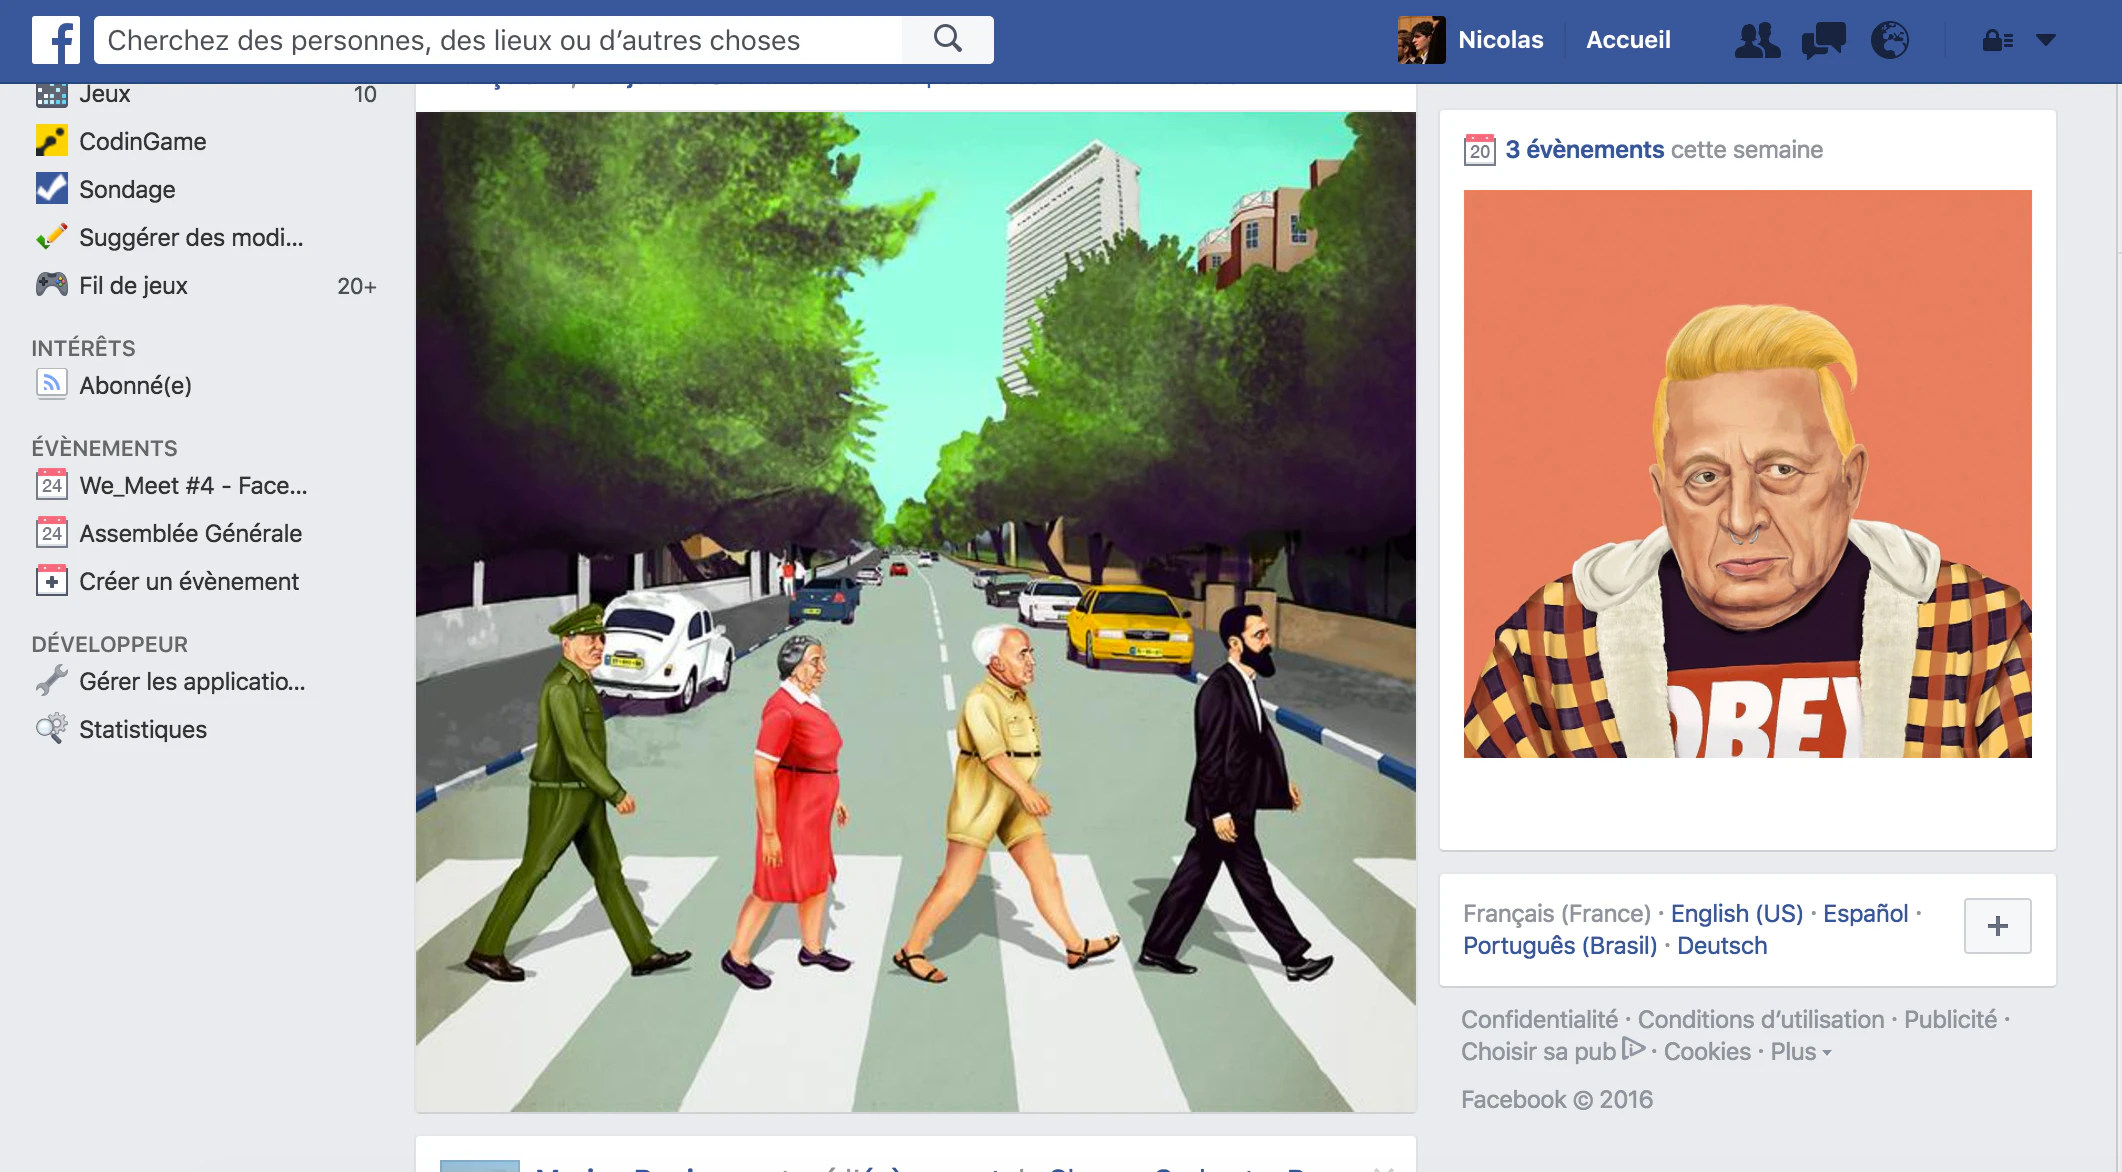This screenshot has width=2122, height=1172.
Task: Click the search magnifying glass button
Action: click(x=947, y=40)
